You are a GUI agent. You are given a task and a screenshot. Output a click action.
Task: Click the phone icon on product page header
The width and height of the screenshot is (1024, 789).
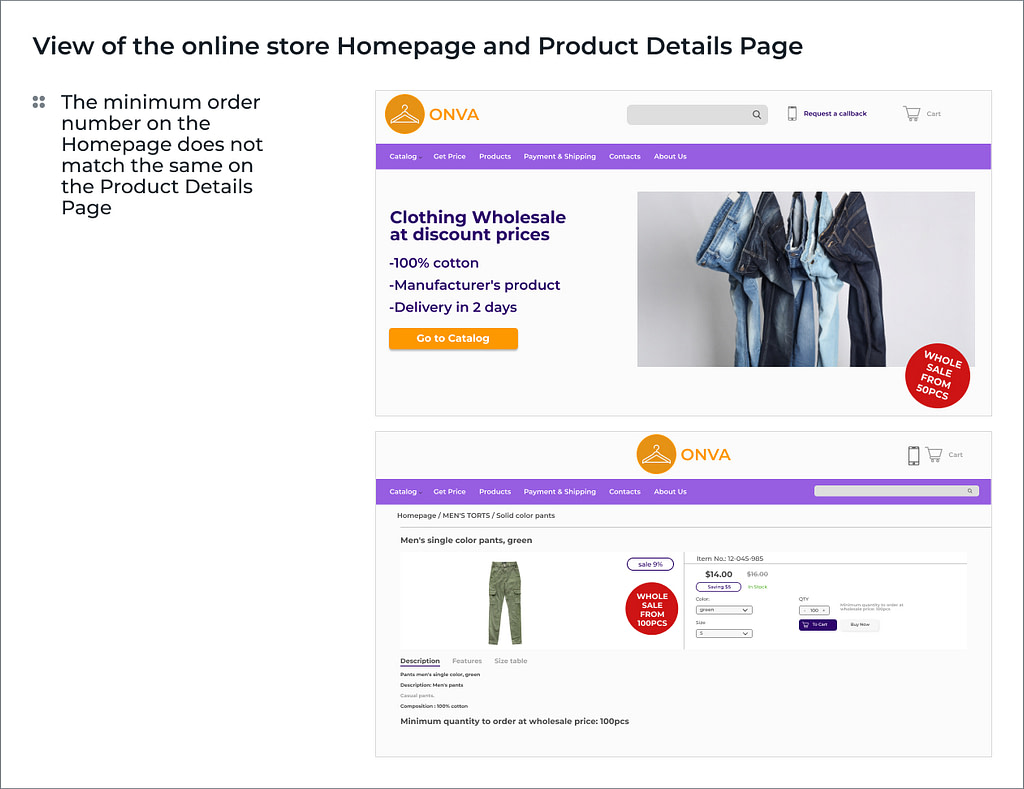(x=914, y=455)
